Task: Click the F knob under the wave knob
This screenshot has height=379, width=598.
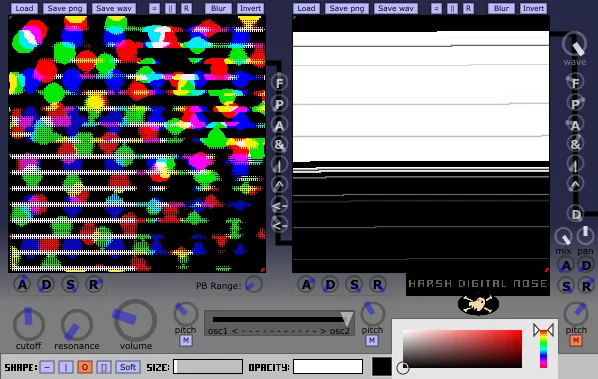Action: [575, 82]
